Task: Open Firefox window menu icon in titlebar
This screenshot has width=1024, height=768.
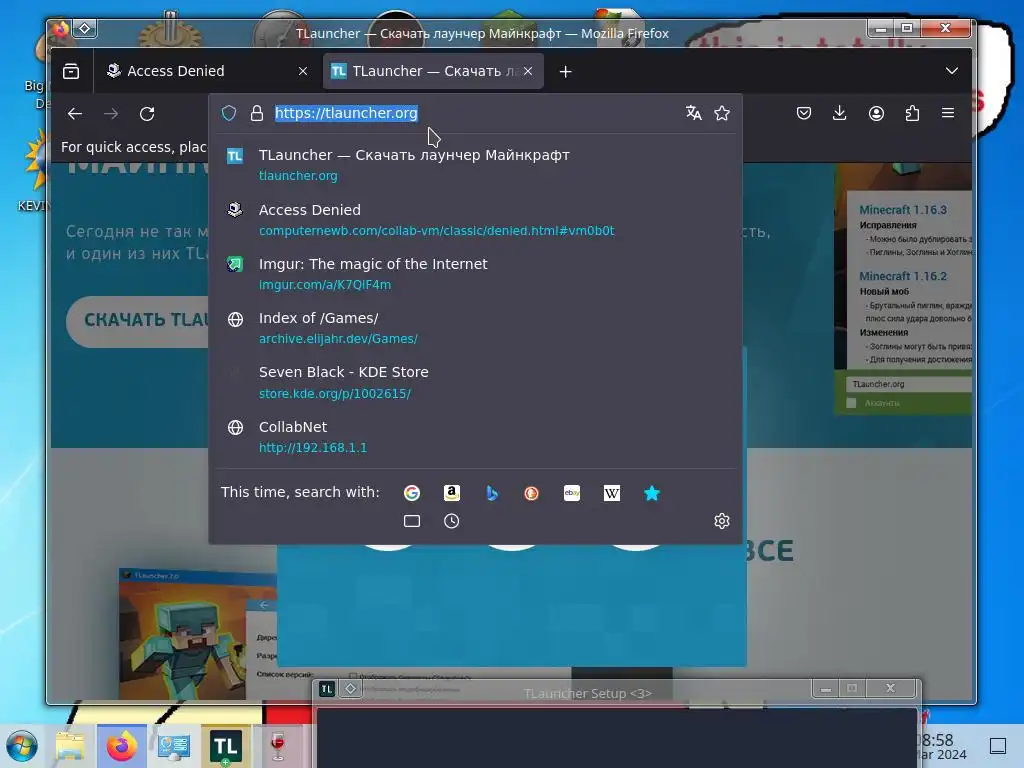Action: click(59, 29)
